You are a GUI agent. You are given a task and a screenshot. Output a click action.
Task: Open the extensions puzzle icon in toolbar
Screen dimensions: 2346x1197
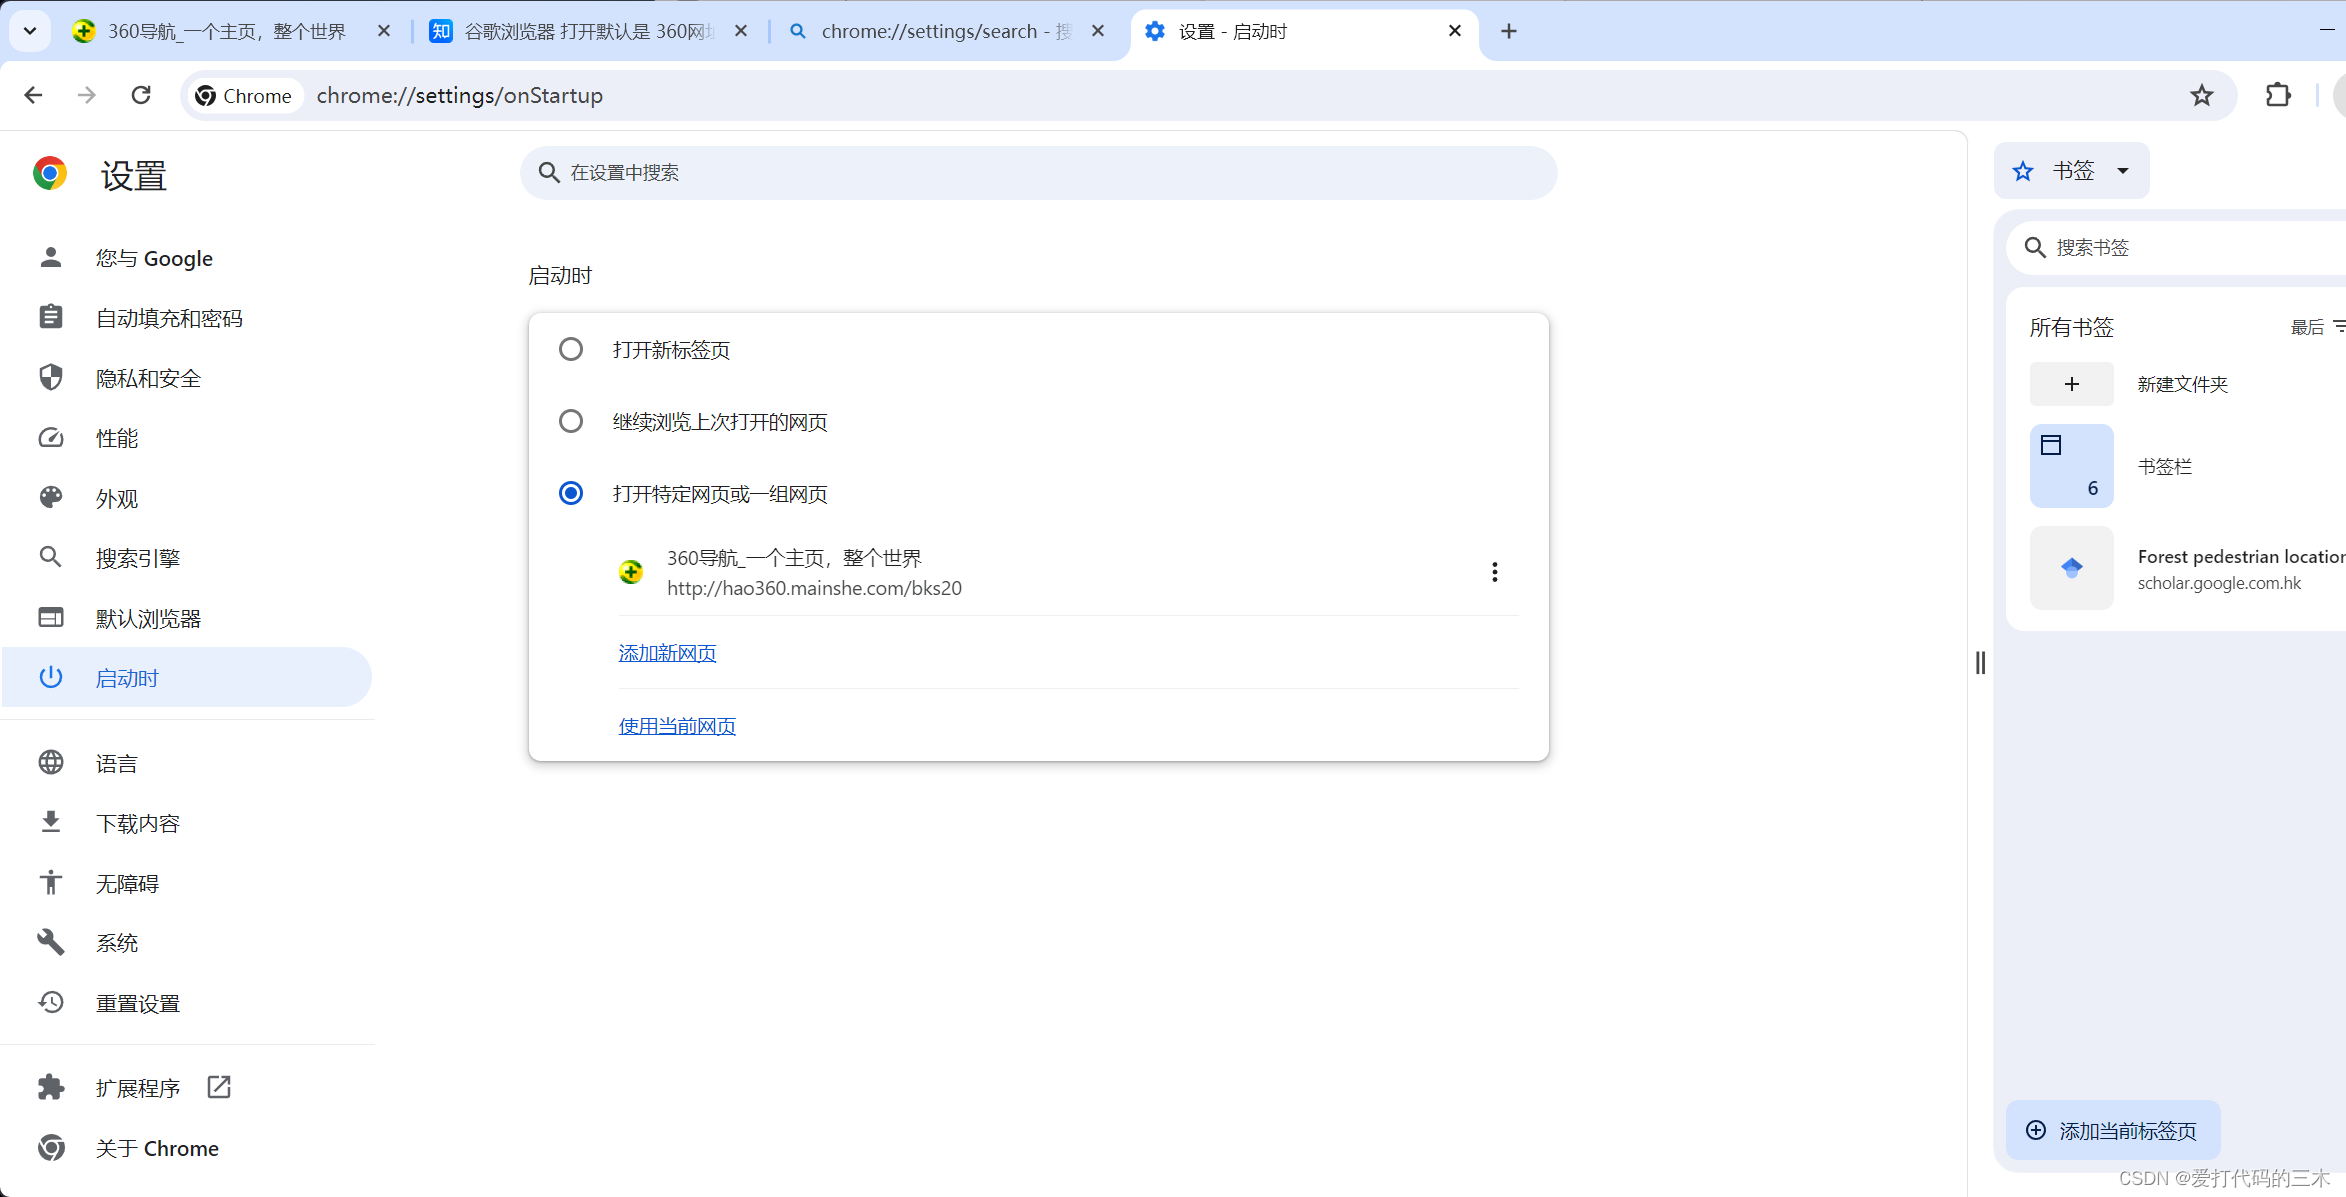(x=2277, y=96)
